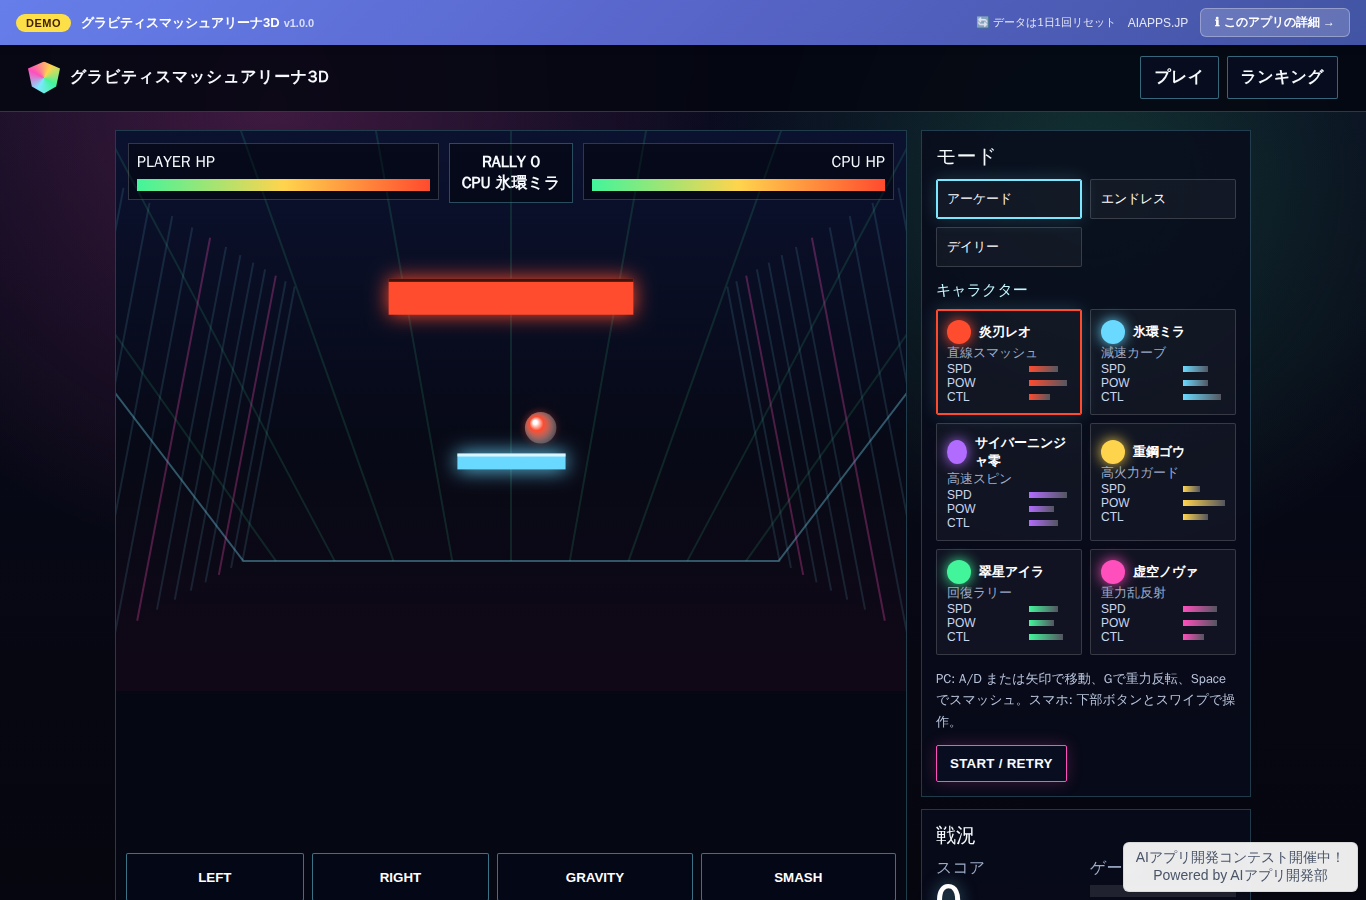Click the DEMO badge
This screenshot has width=1366, height=900.
pyautogui.click(x=43, y=22)
